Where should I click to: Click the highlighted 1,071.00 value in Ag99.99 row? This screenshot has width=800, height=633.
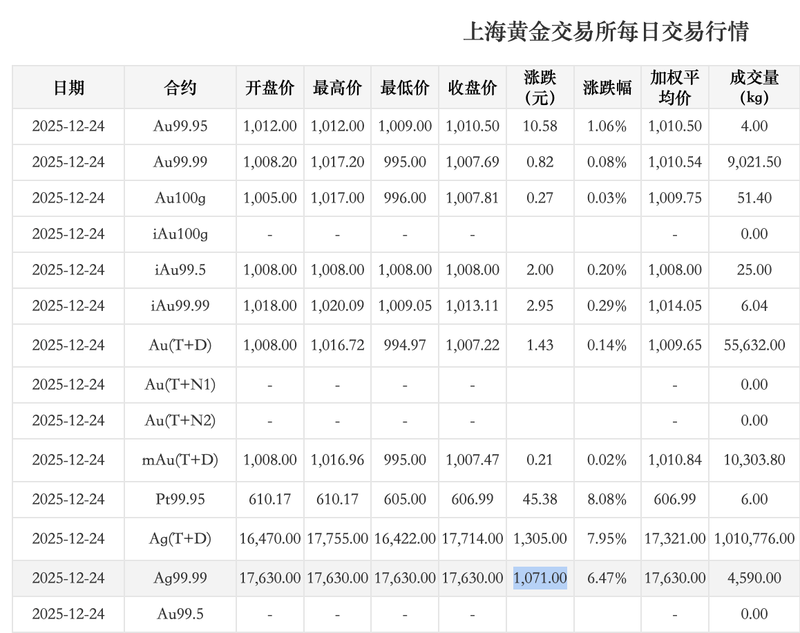click(x=538, y=577)
